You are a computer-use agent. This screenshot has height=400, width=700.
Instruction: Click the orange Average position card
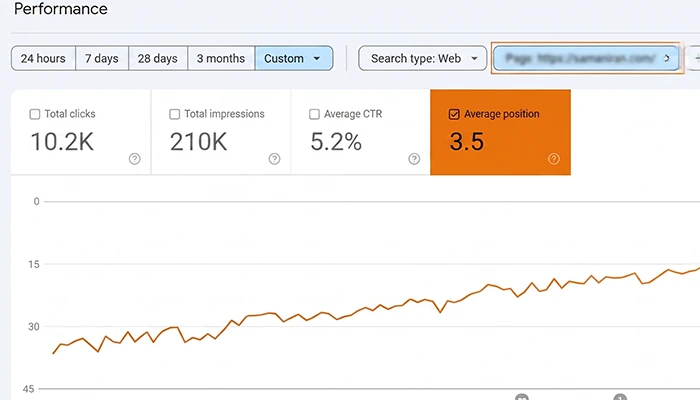(500, 132)
